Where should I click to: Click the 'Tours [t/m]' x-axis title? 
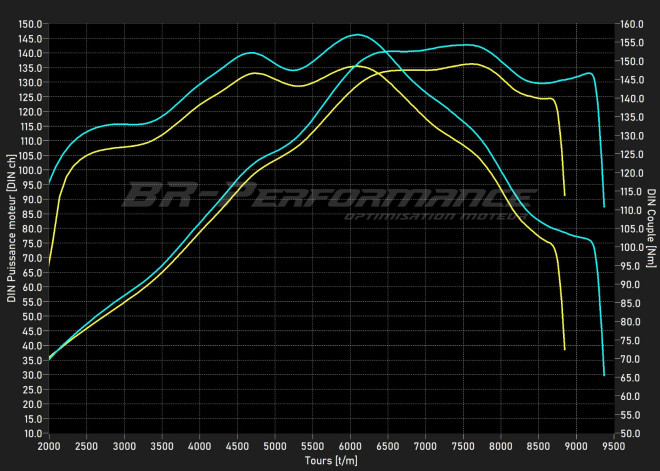331,461
